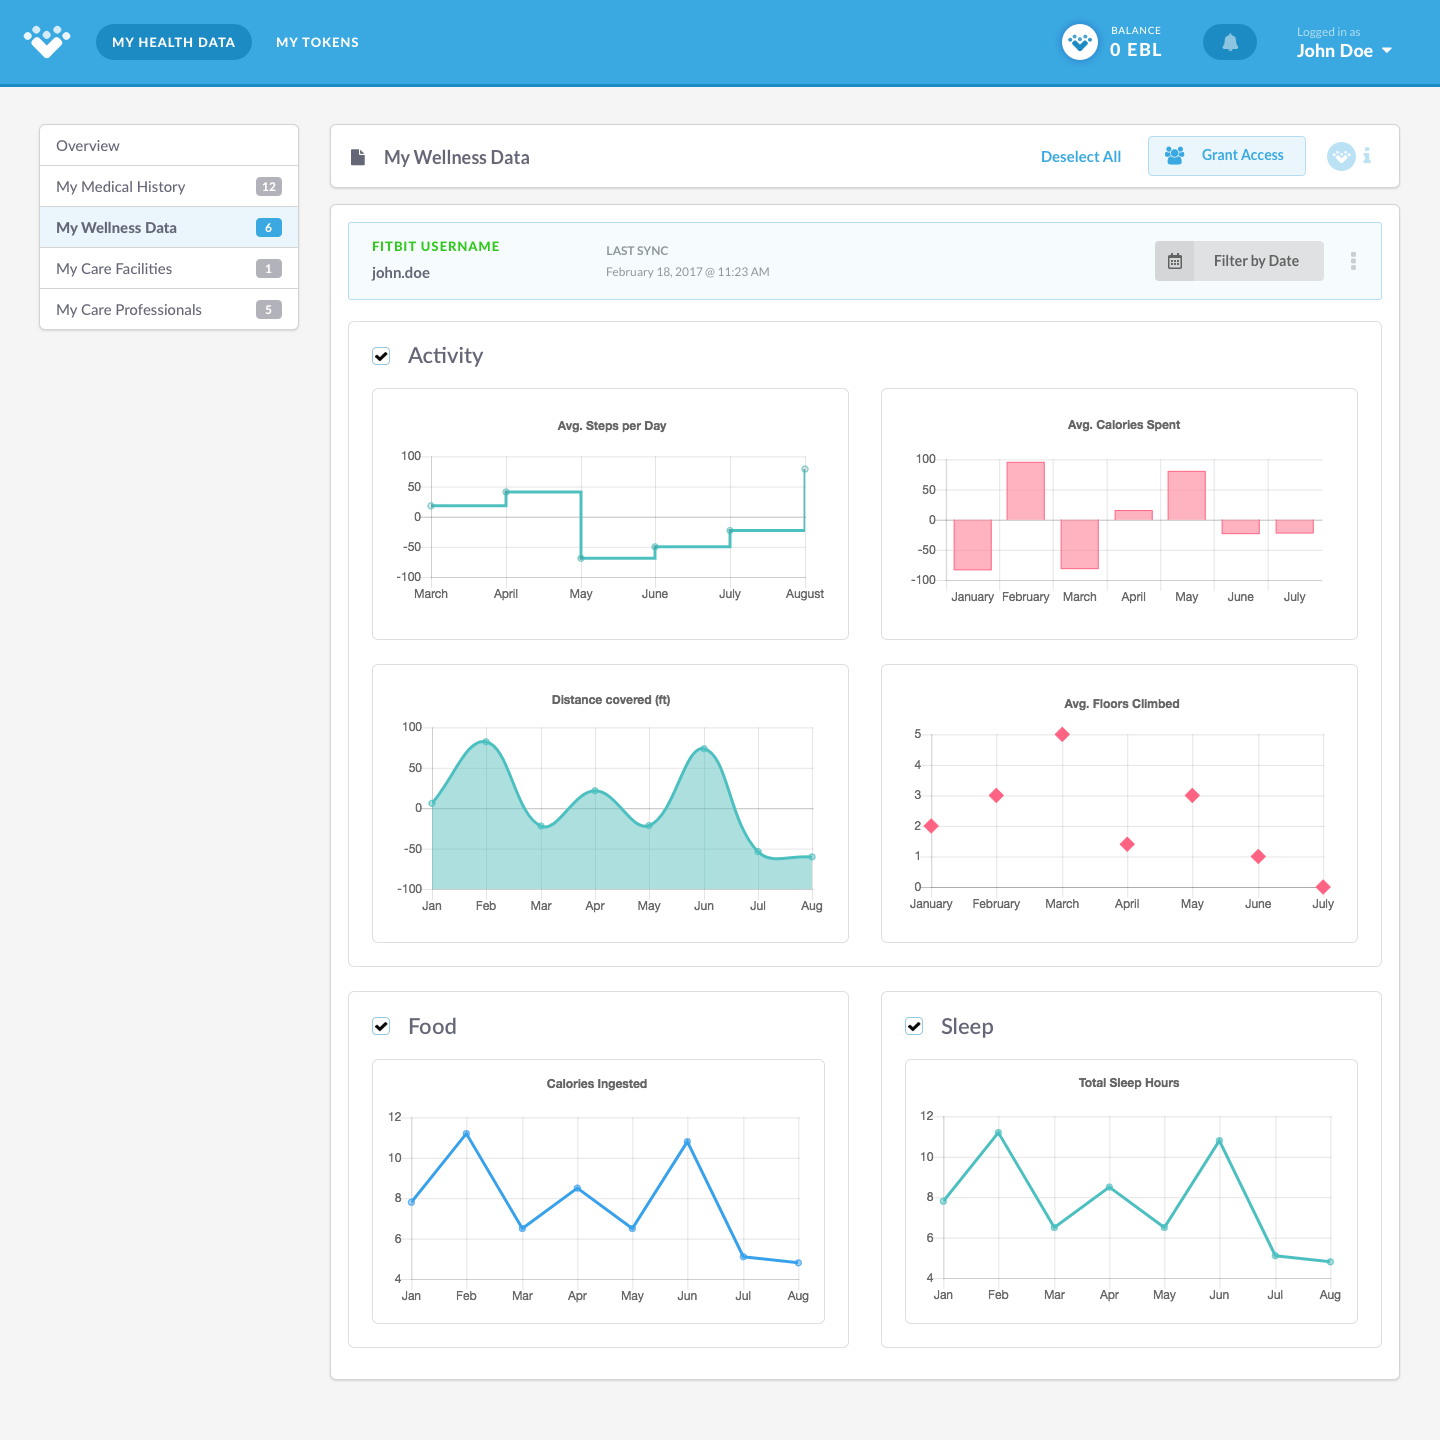Click the March diamond in Avg. Floors Climbed
The height and width of the screenshot is (1440, 1440).
click(1062, 734)
